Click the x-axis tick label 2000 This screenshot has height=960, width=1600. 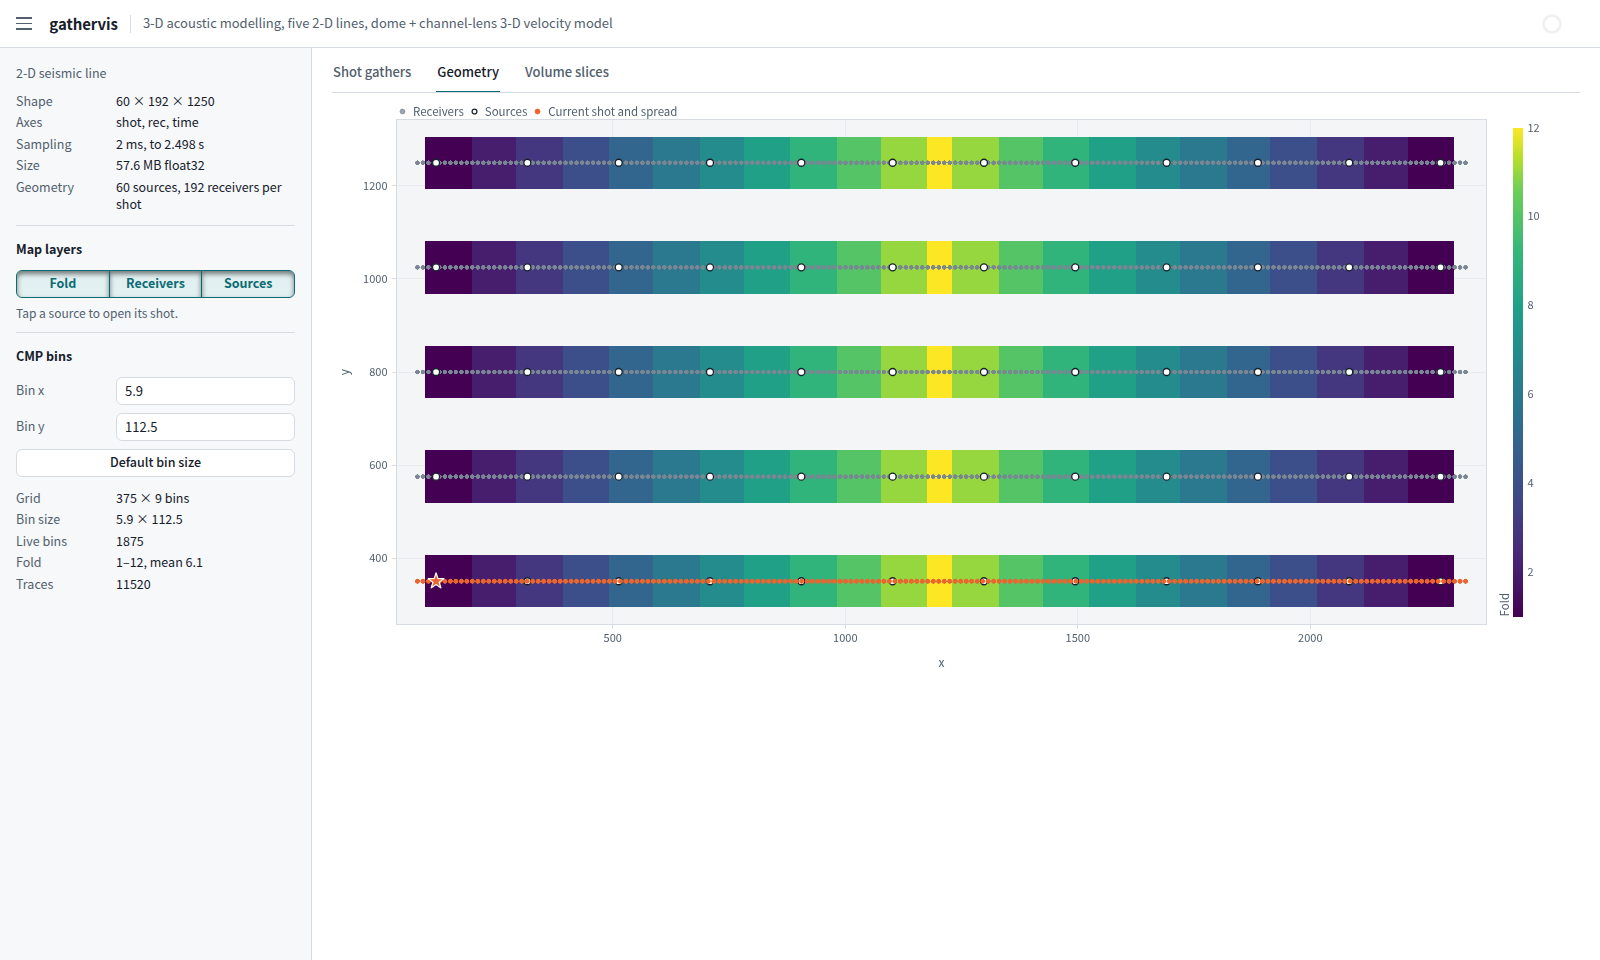tap(1310, 638)
